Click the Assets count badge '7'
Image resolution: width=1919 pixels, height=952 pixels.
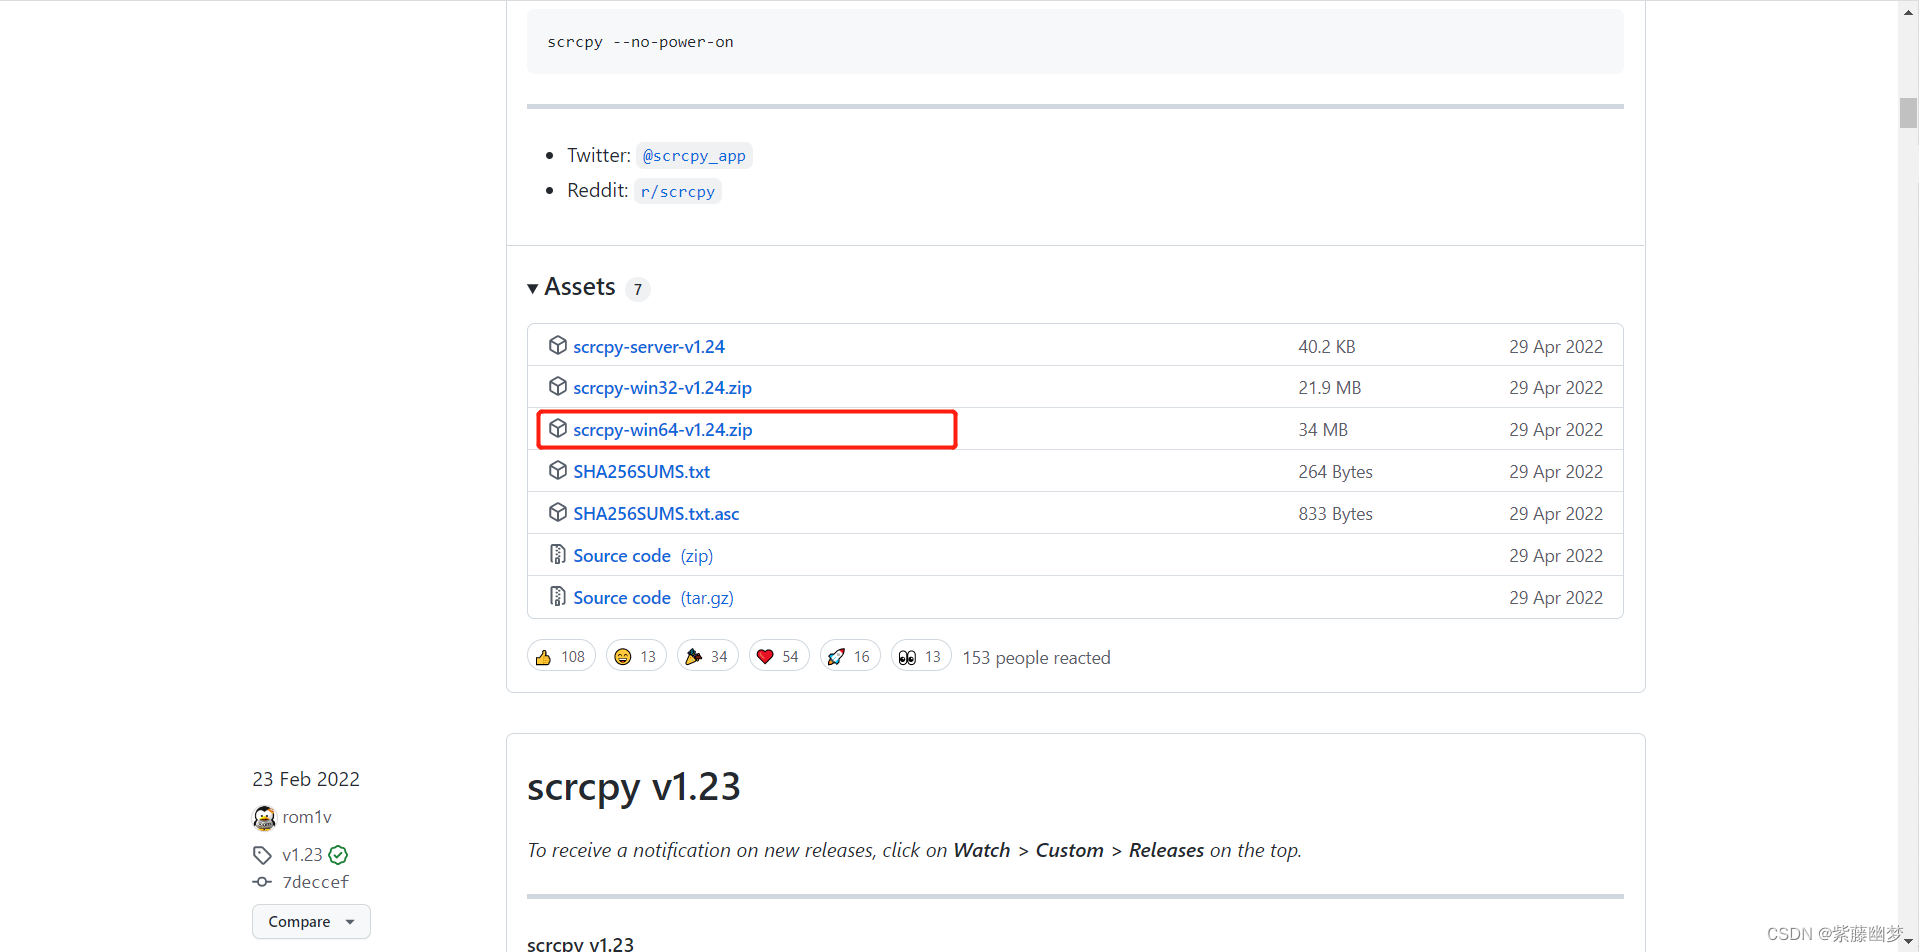tap(638, 289)
